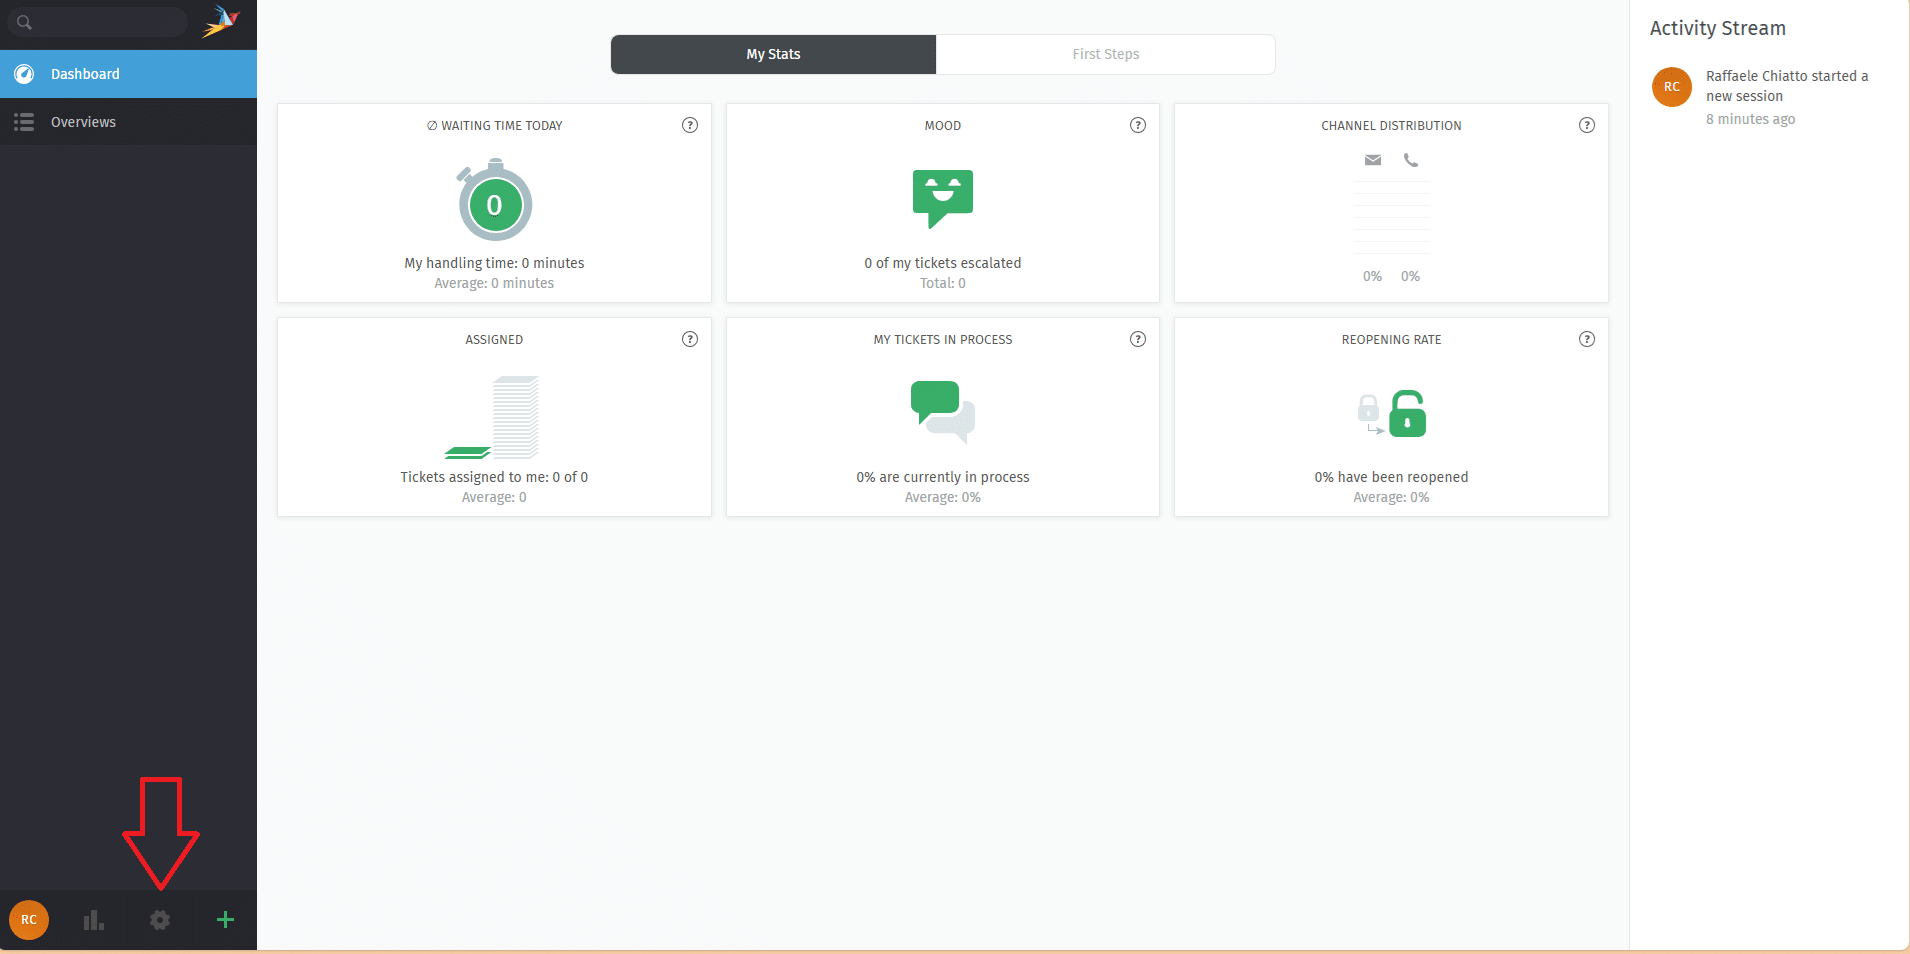Open the admin settings gear icon
This screenshot has height=954, width=1910.
[x=160, y=920]
